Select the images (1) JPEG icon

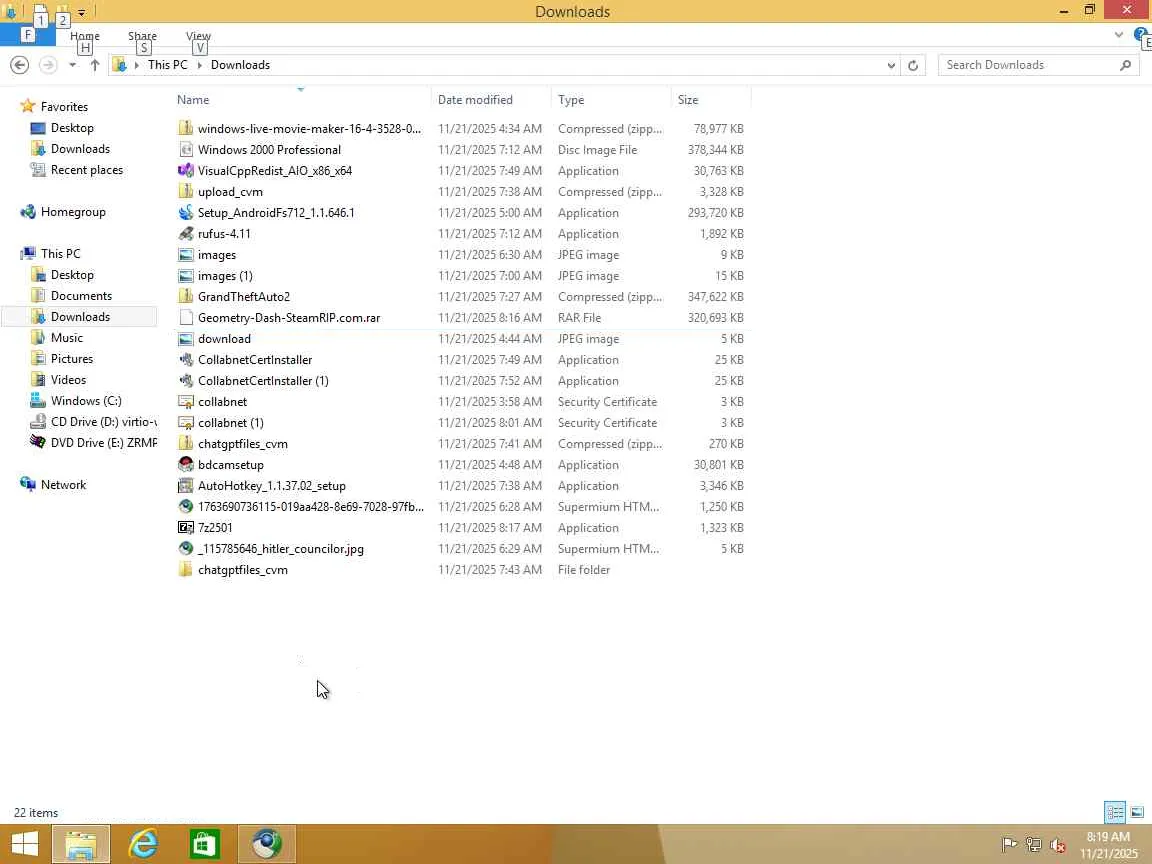186,276
